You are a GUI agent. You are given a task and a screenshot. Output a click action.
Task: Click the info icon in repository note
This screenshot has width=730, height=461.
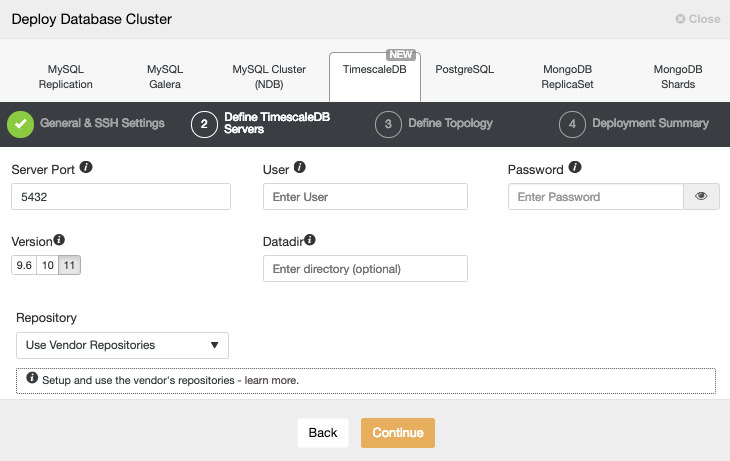[32, 378]
